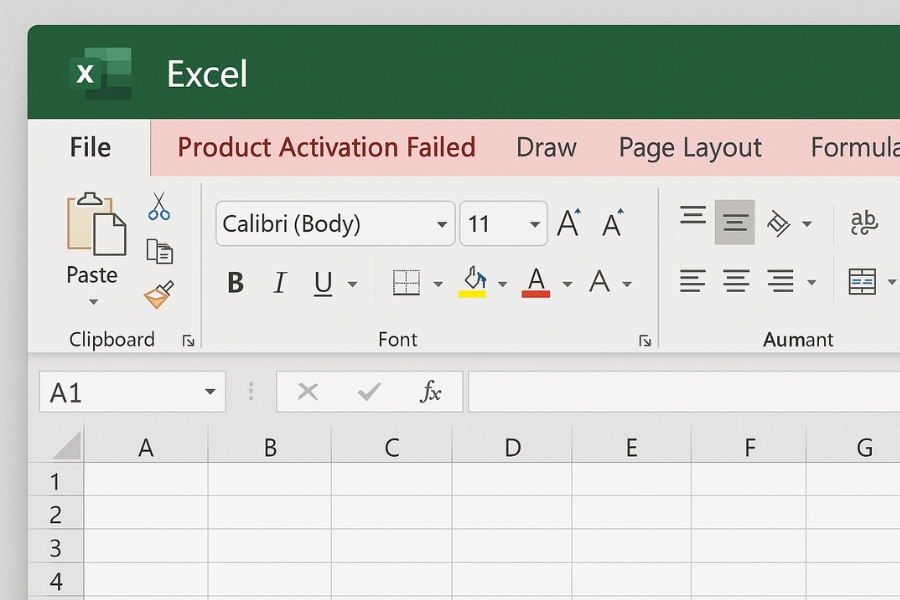Open Clipboard dialog launcher
This screenshot has width=900, height=600.
[188, 342]
